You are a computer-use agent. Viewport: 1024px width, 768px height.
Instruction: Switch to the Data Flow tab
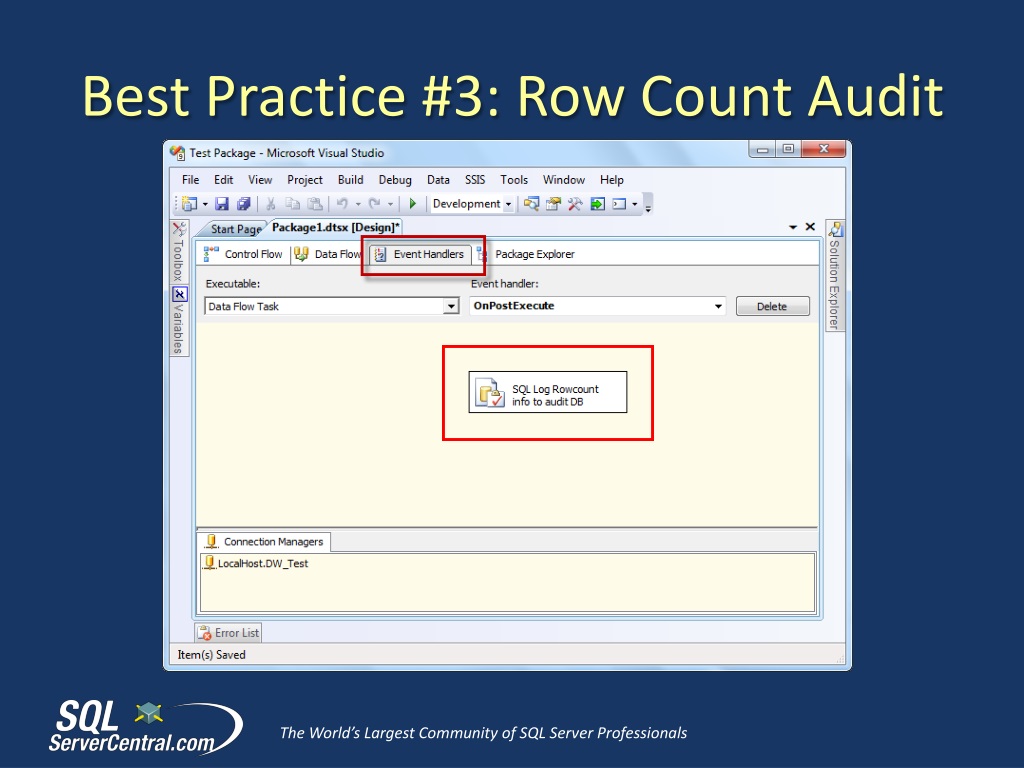click(329, 254)
